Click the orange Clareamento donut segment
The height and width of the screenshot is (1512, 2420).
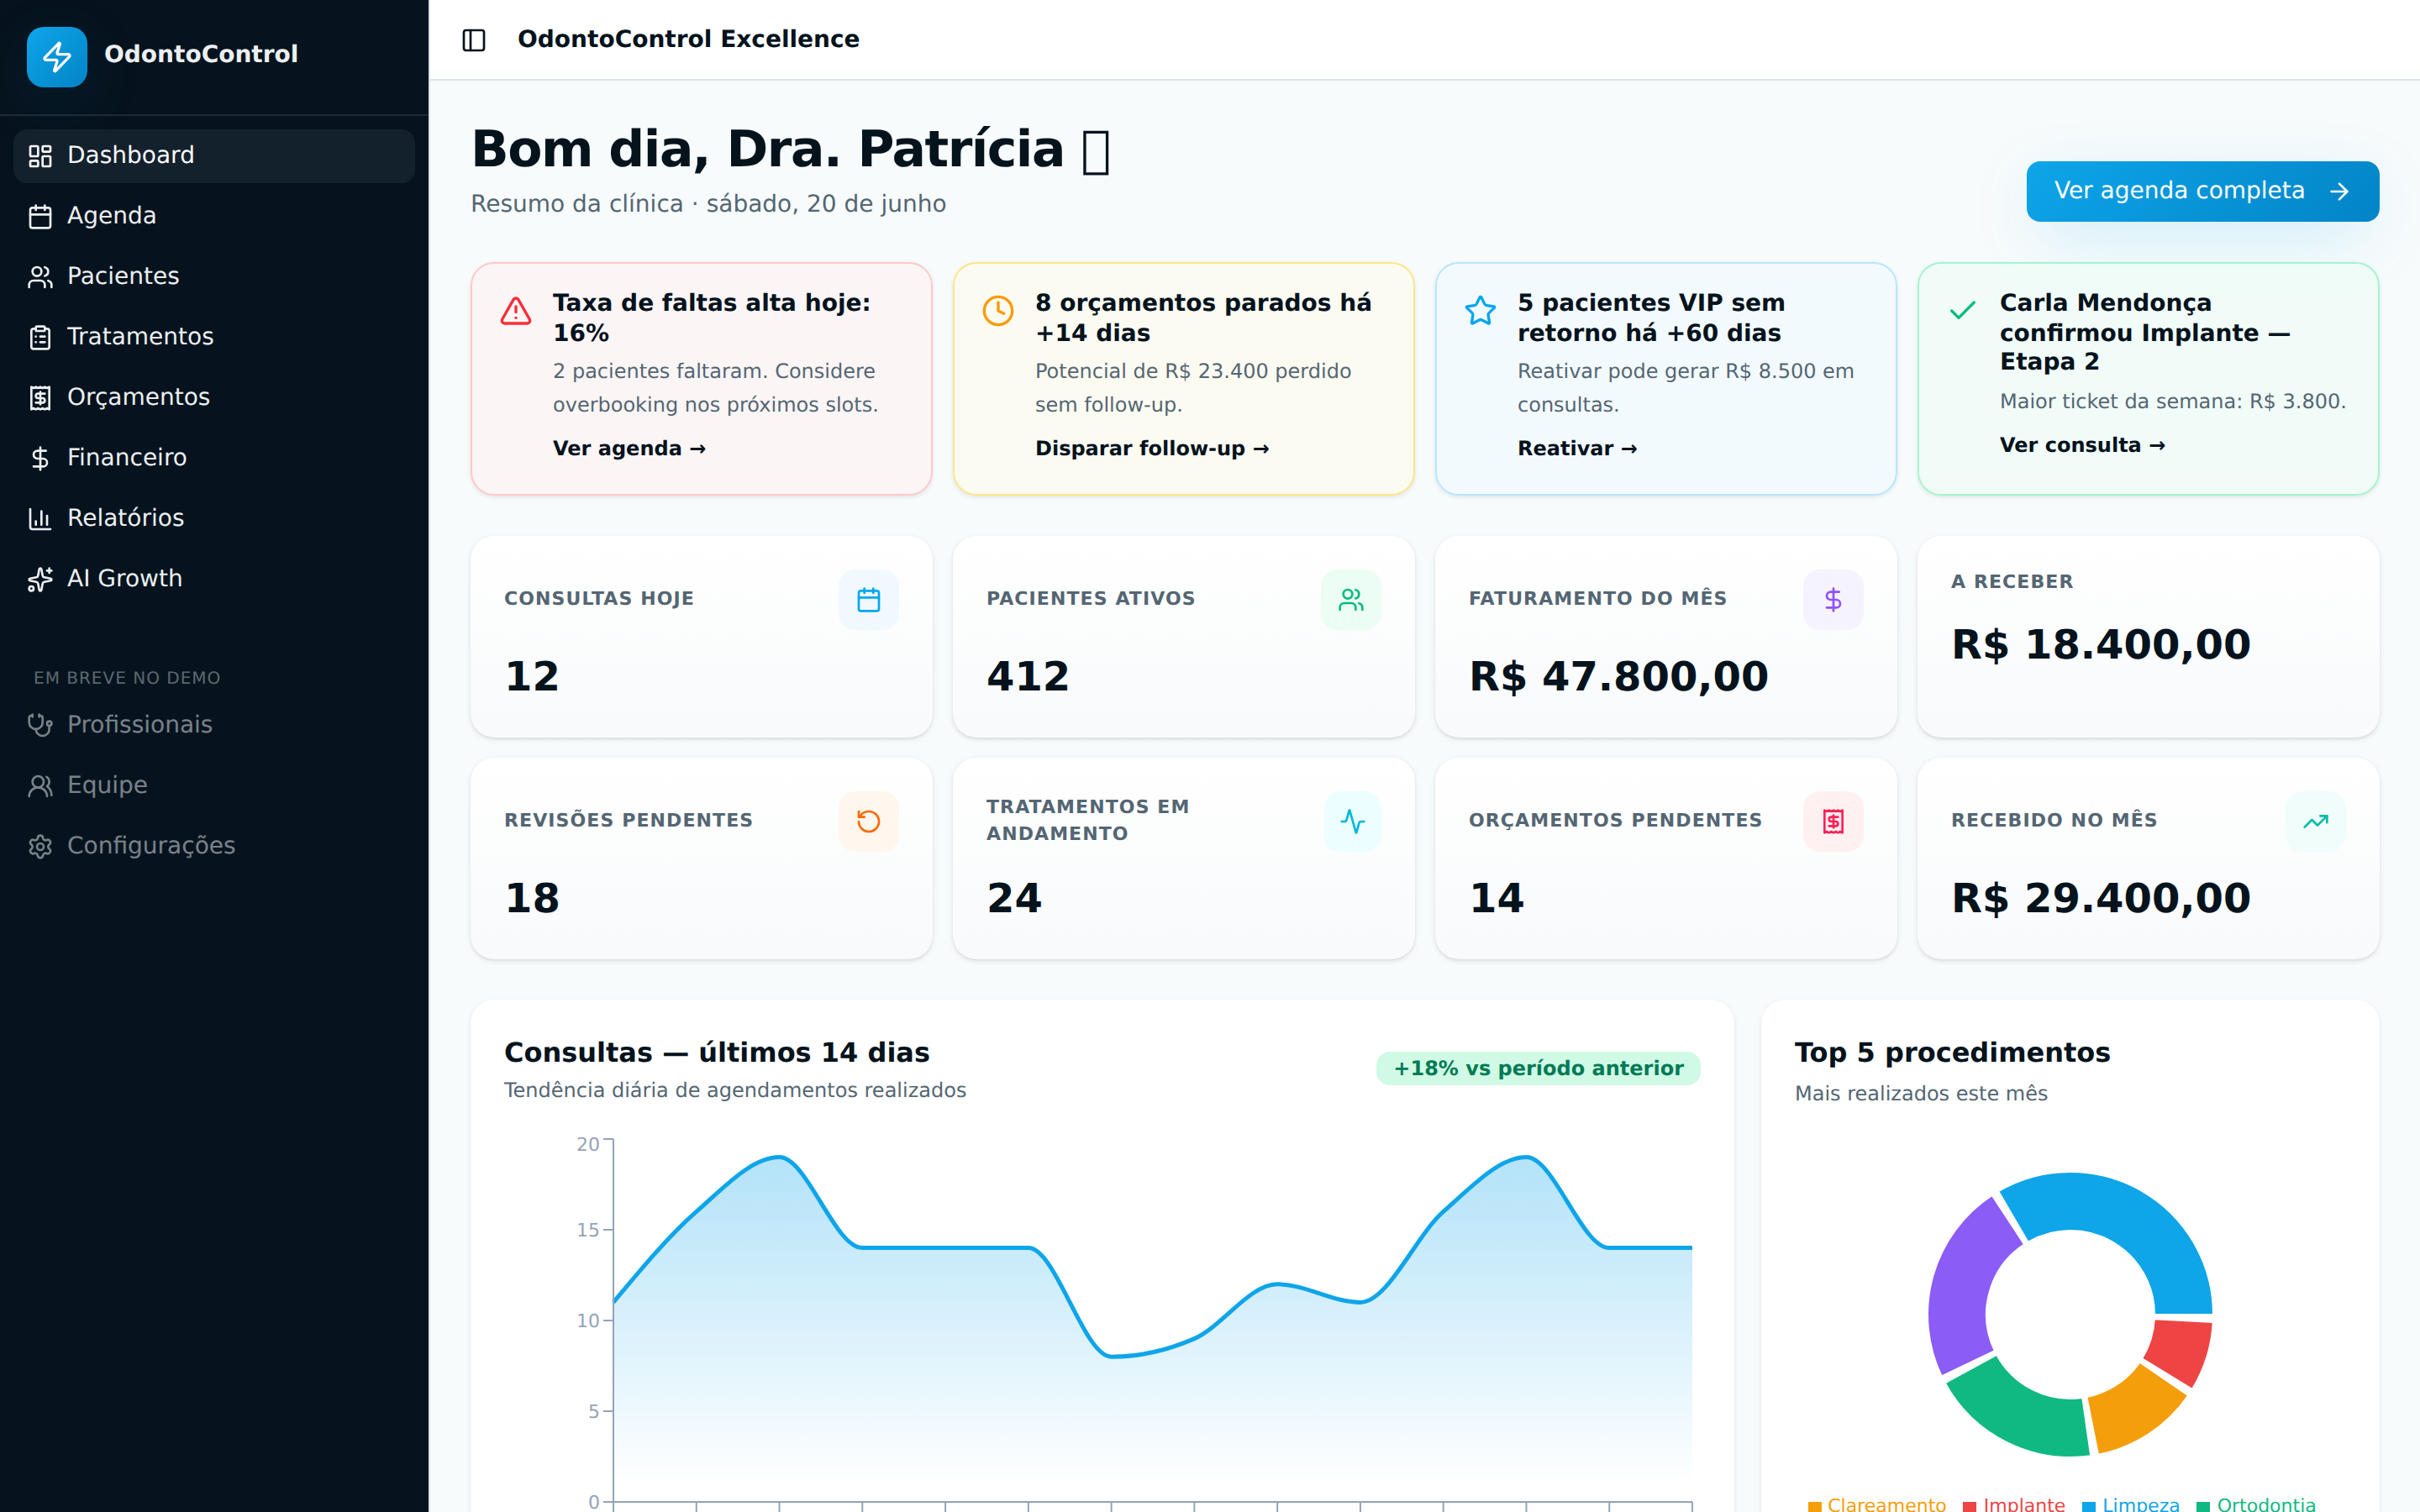click(x=2135, y=1408)
